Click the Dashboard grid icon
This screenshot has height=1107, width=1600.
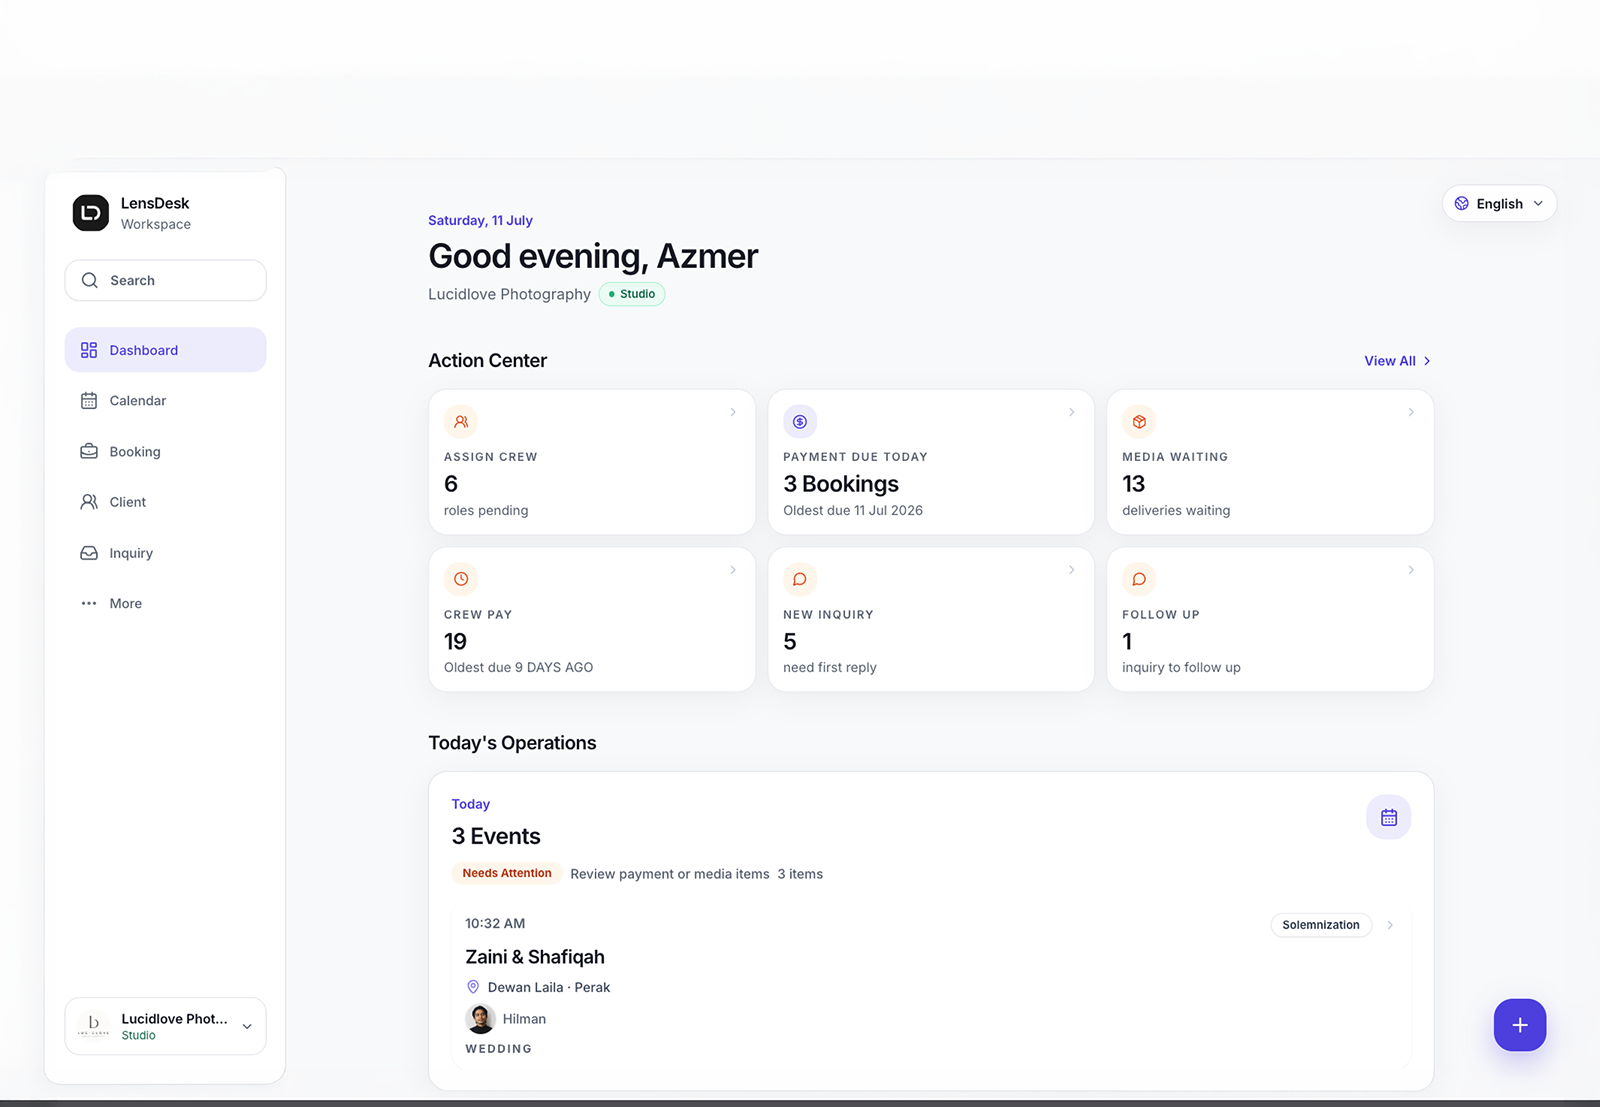pyautogui.click(x=89, y=350)
